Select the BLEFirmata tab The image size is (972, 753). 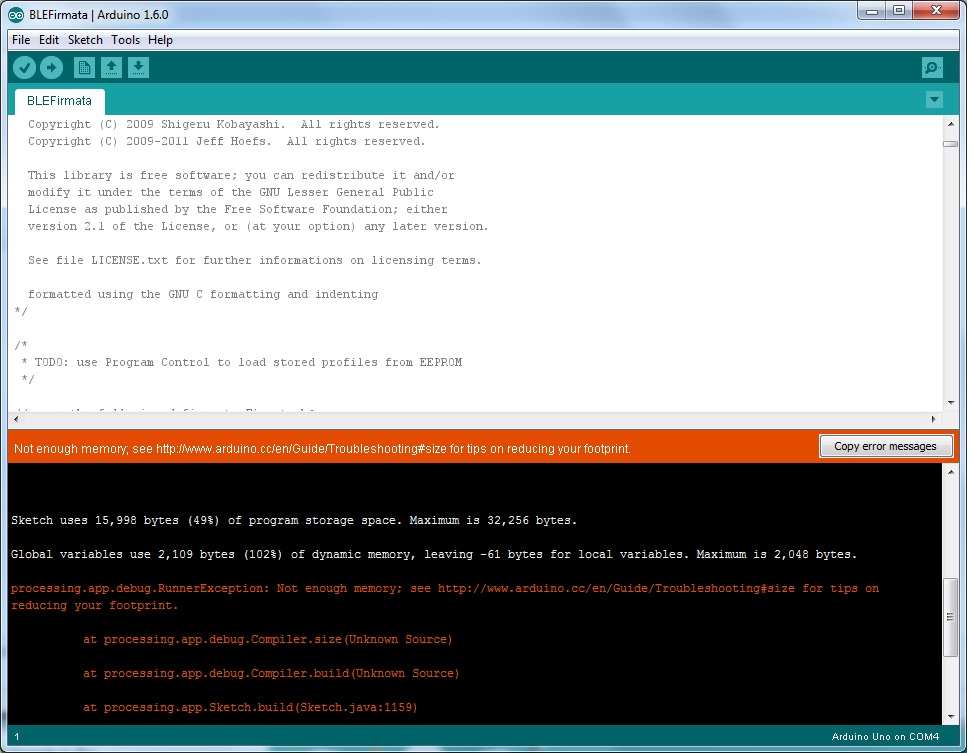pos(60,101)
